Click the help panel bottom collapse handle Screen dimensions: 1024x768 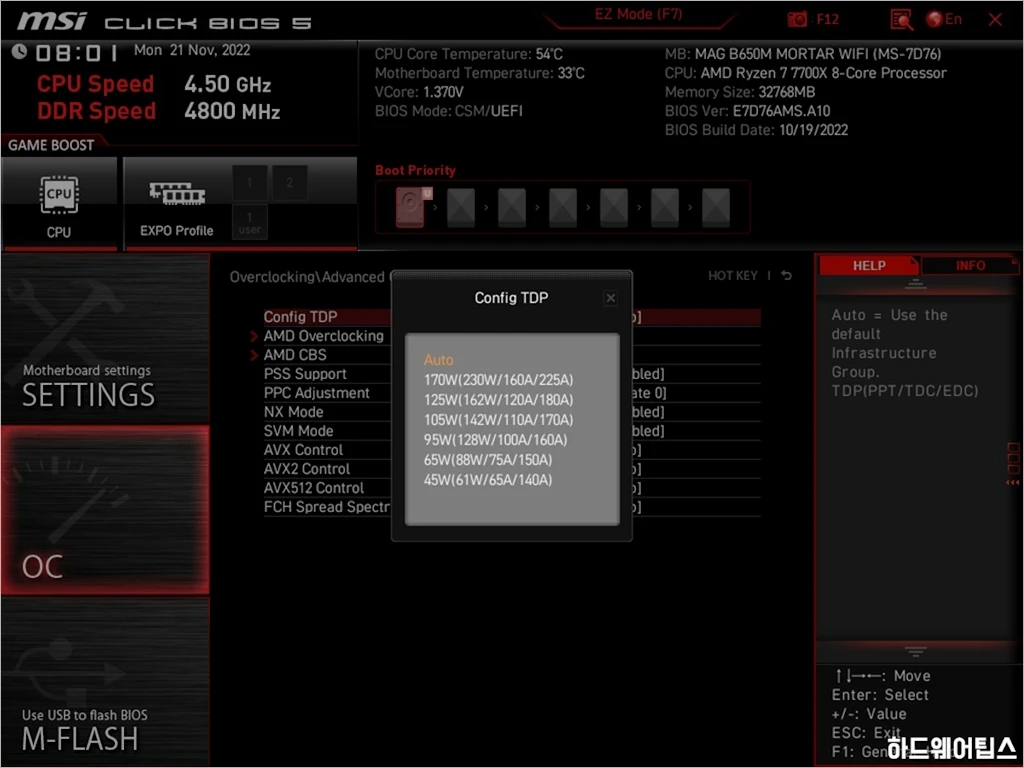[915, 651]
